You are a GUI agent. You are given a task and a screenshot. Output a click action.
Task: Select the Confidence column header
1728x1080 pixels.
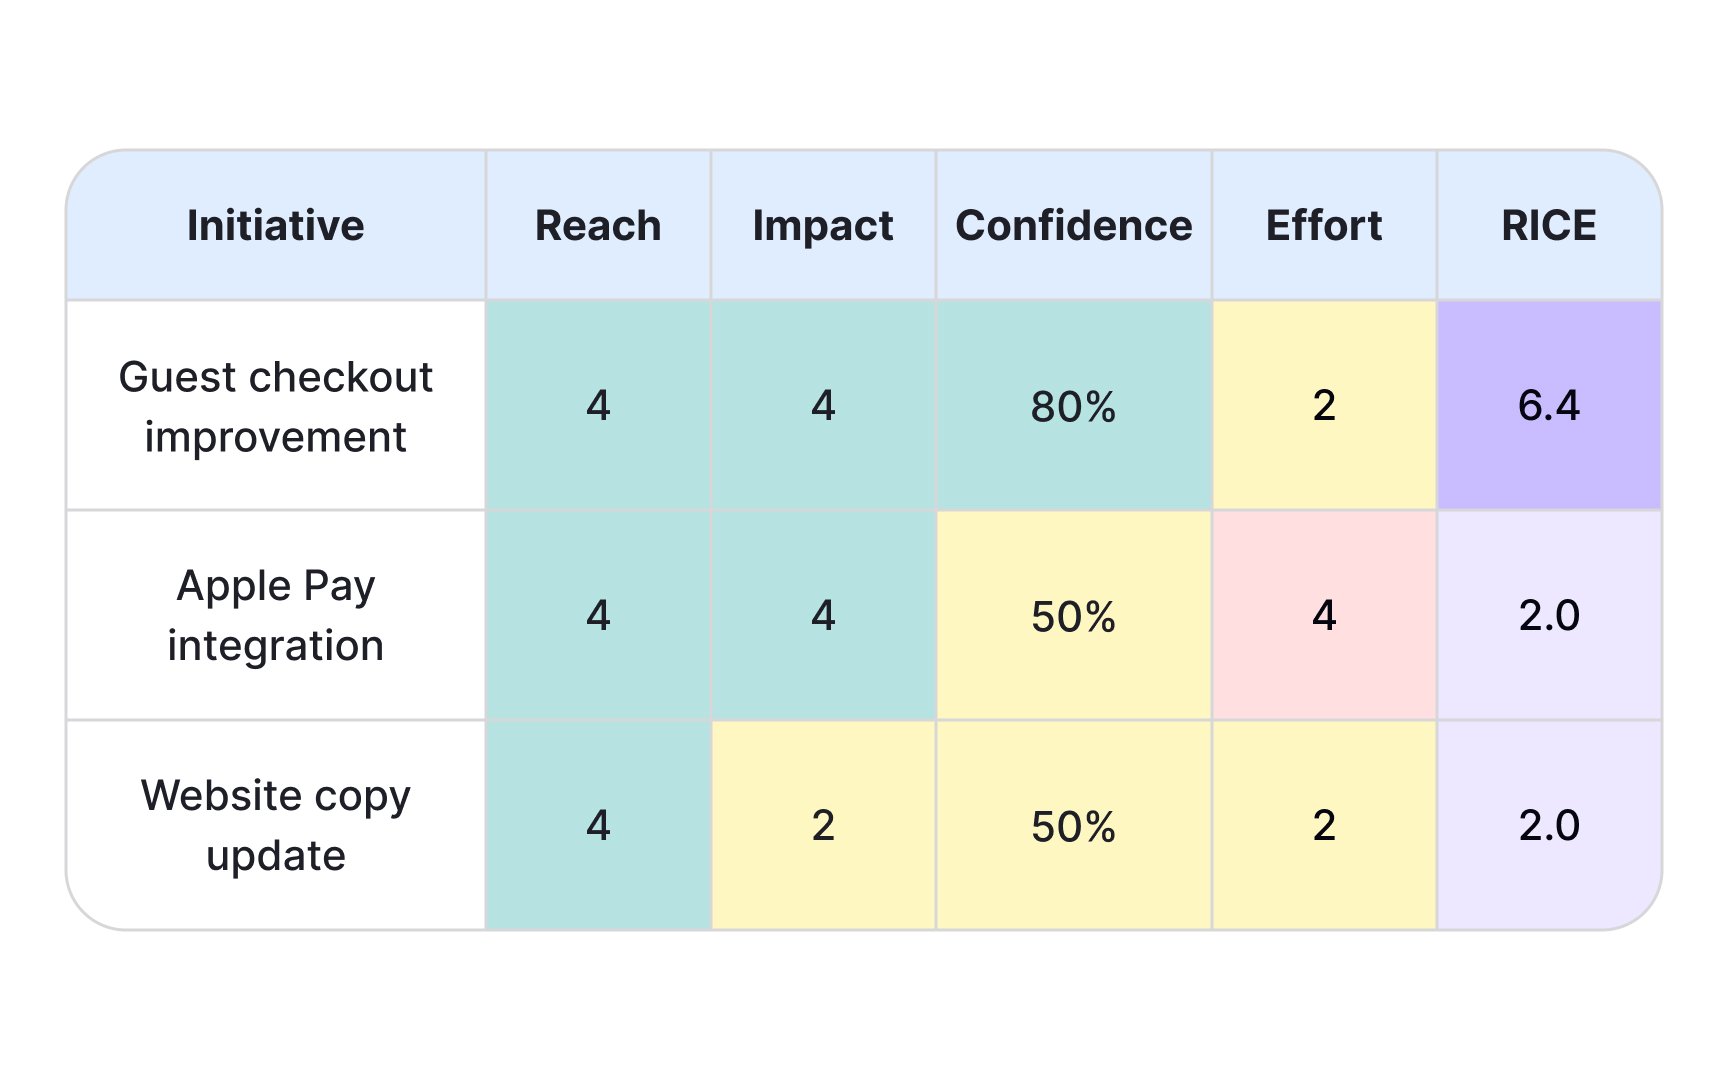1074,226
